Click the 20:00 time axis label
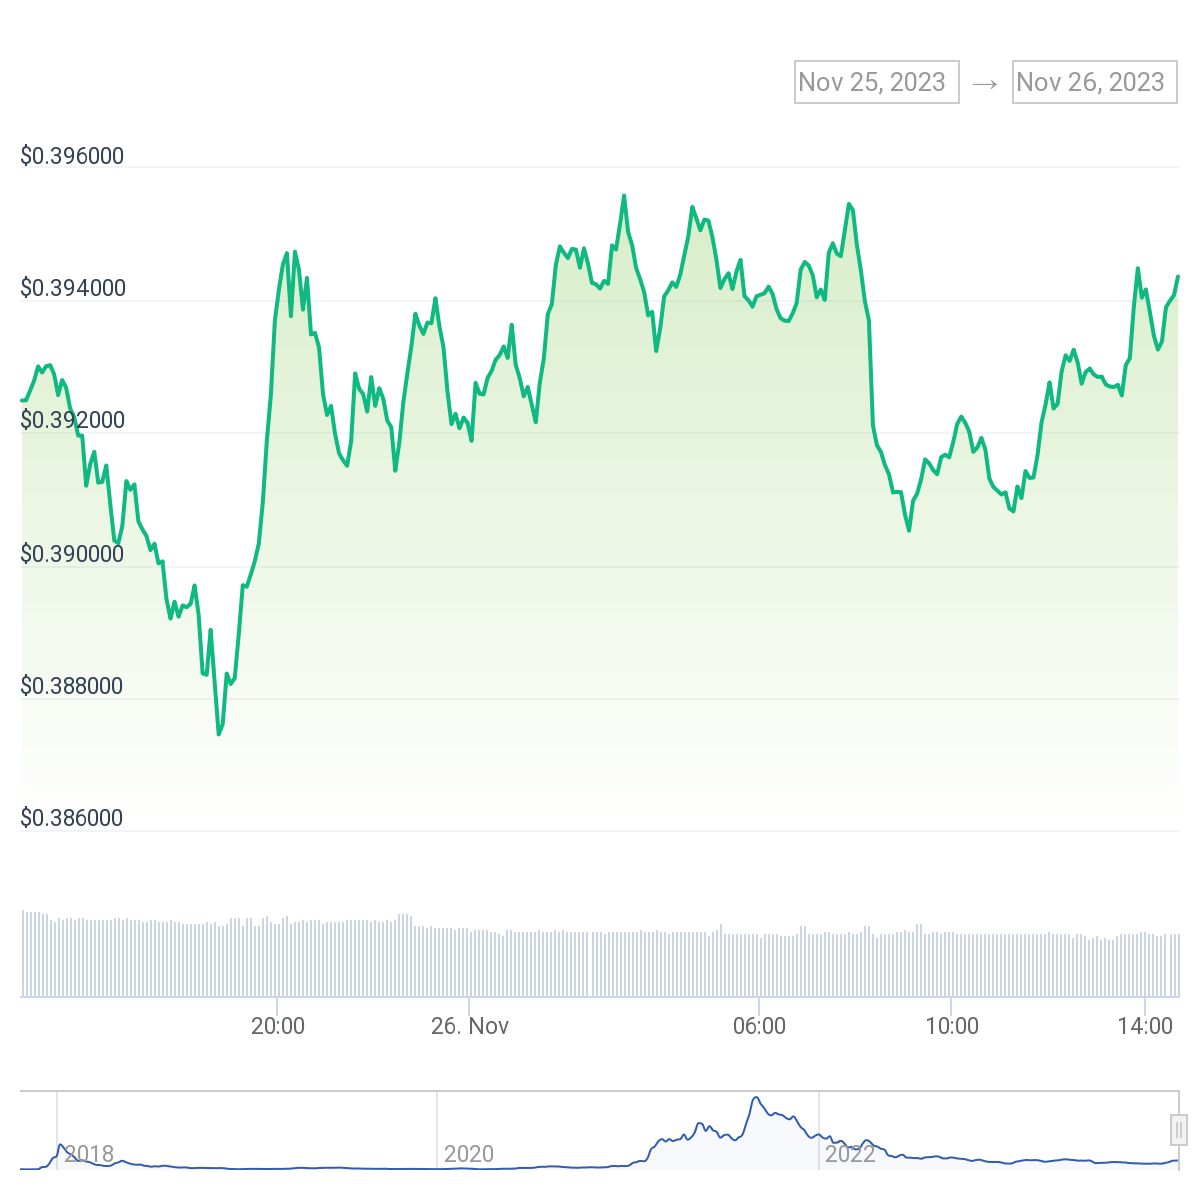Screen dimensions: 1200x1200 (x=278, y=1026)
